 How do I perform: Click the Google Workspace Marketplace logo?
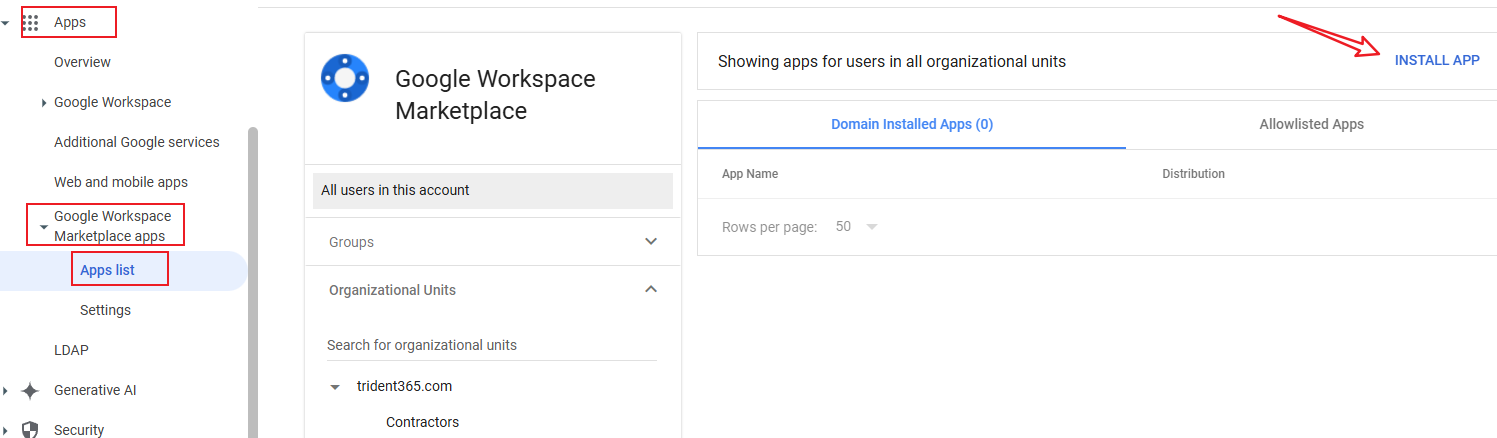pyautogui.click(x=345, y=78)
